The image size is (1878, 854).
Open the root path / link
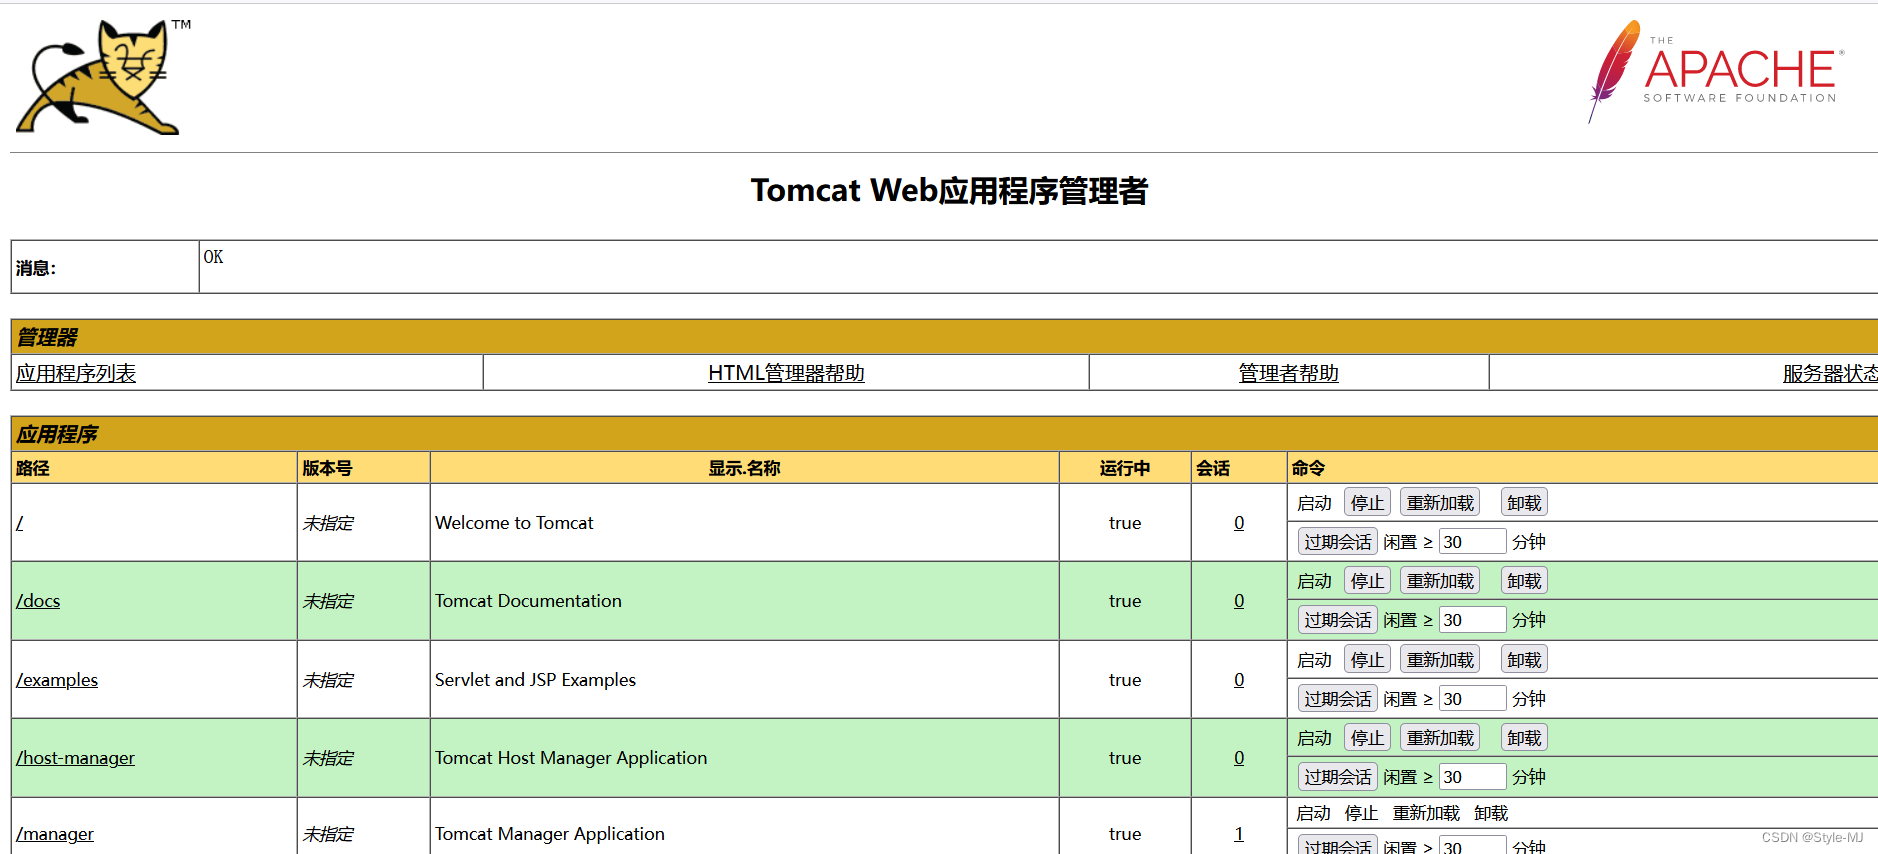20,523
